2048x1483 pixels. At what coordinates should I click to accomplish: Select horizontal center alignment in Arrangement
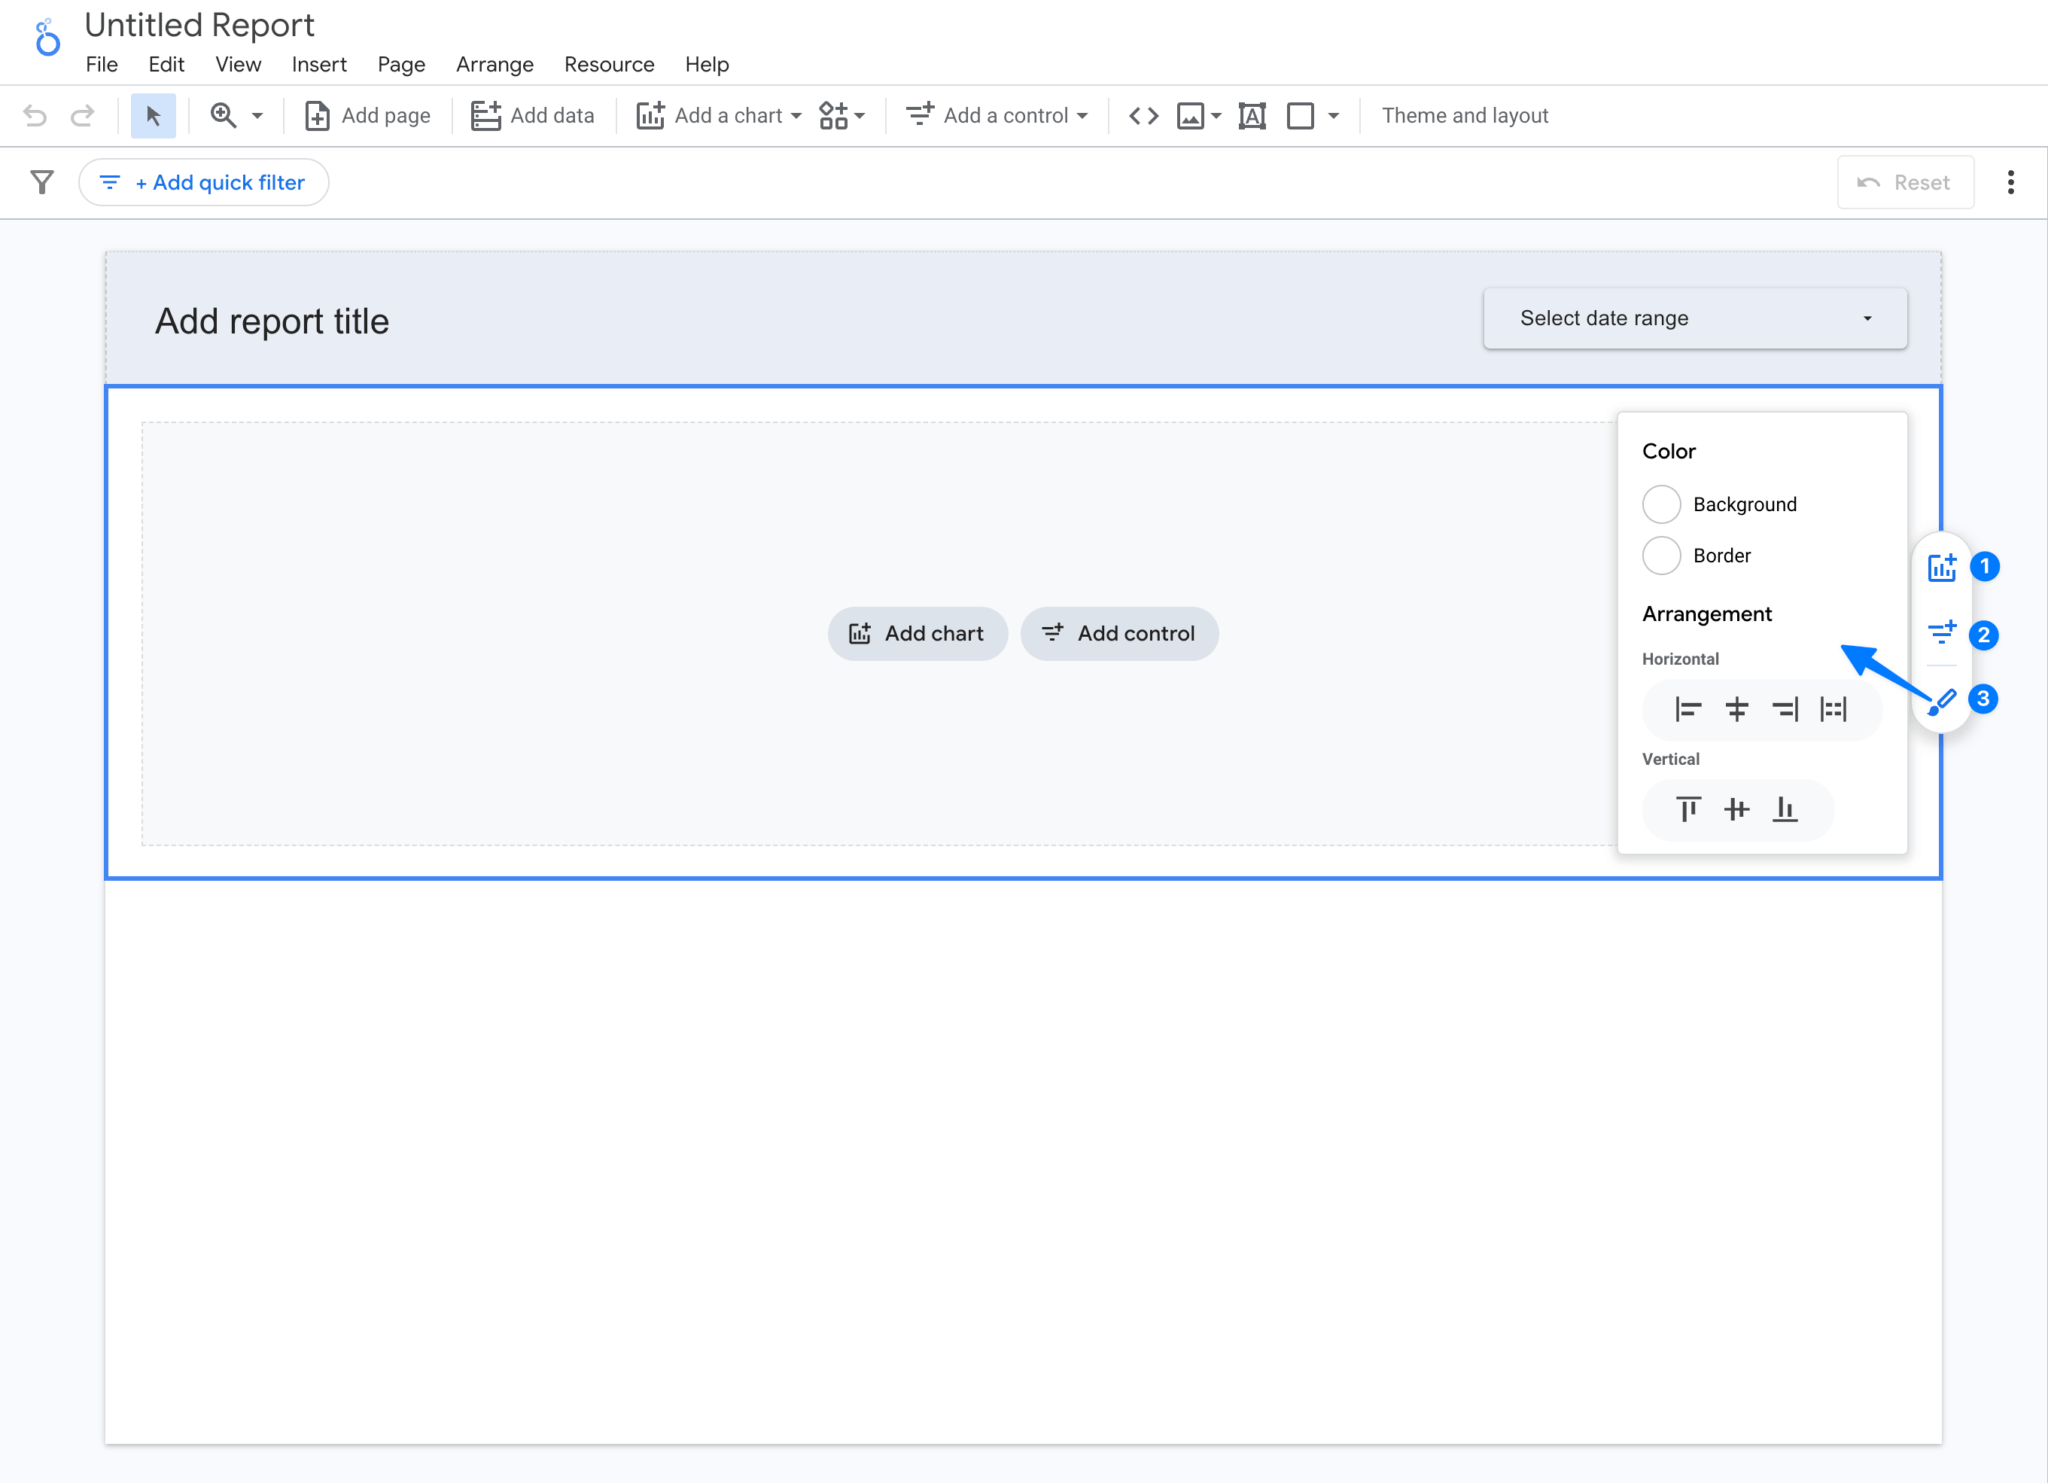pos(1737,709)
